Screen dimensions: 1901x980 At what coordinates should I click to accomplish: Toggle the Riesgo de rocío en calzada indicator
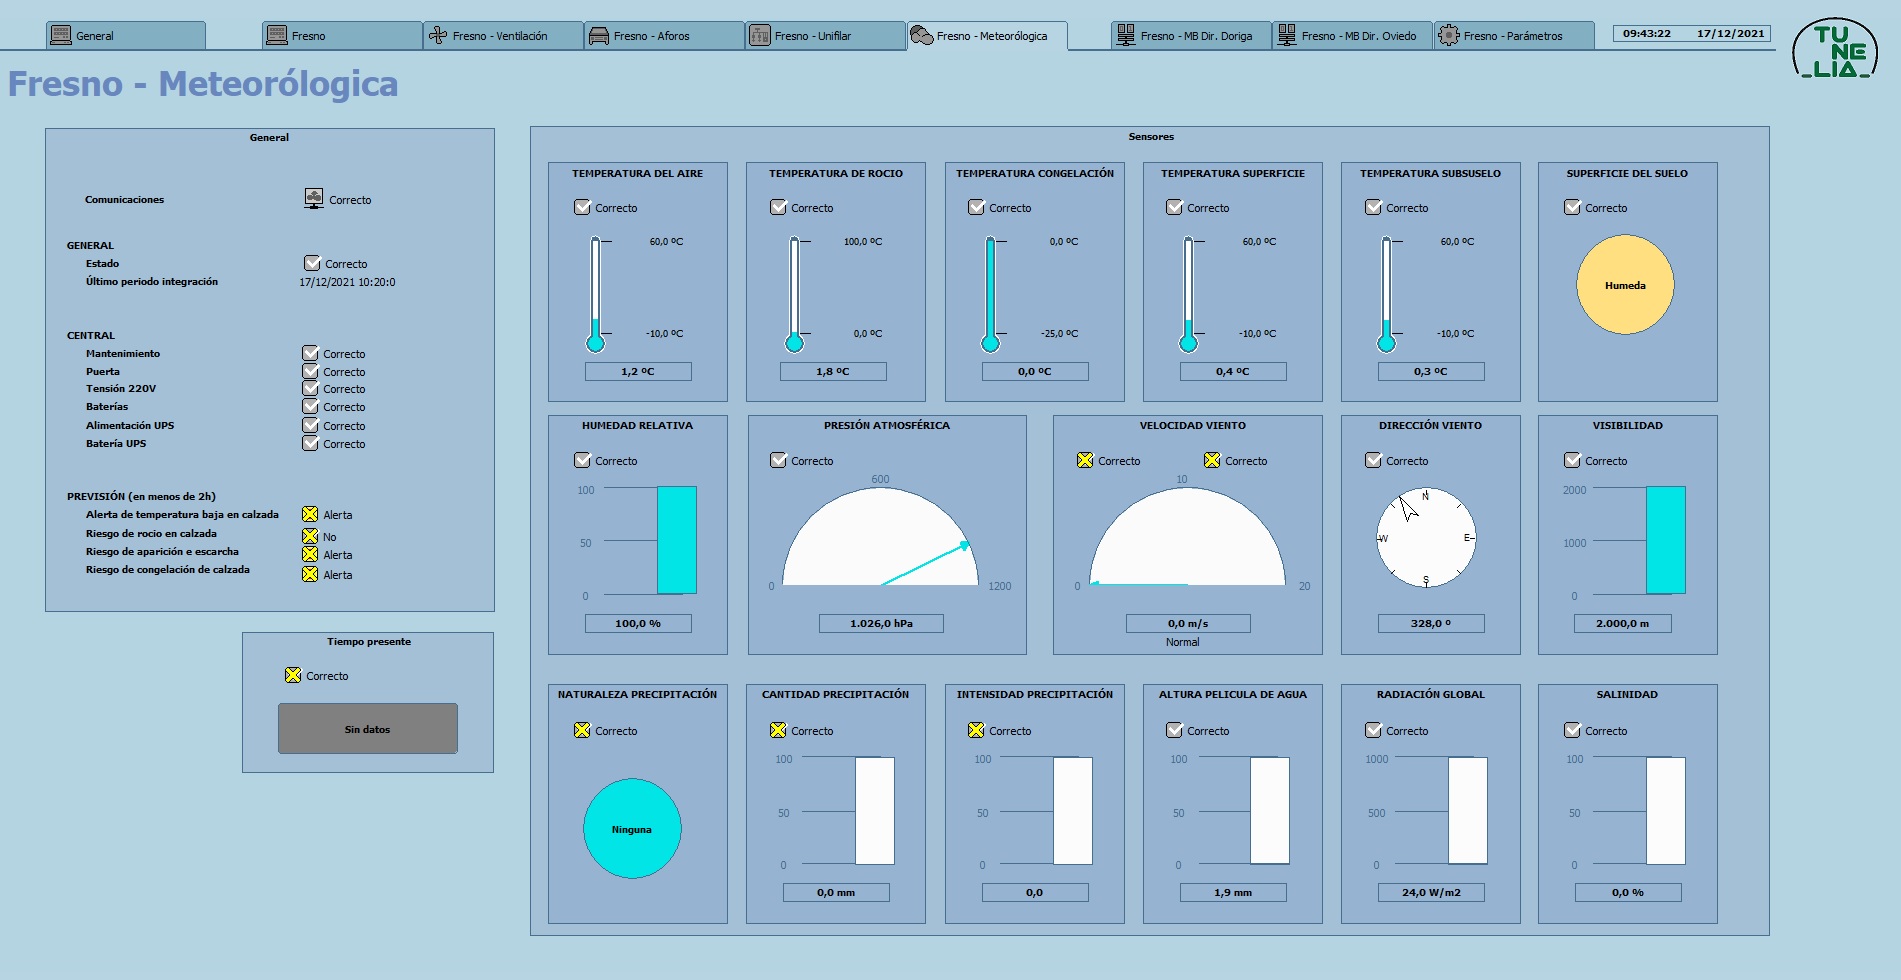310,536
